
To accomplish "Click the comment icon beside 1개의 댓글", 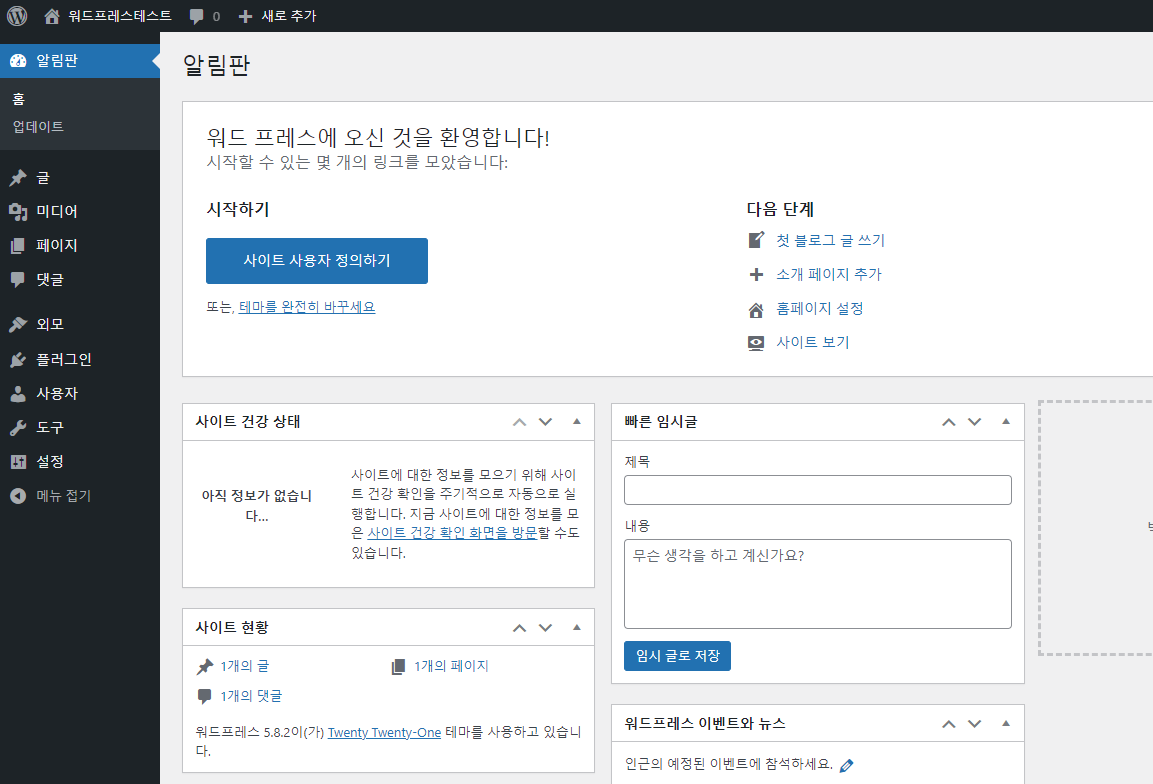I will point(204,696).
